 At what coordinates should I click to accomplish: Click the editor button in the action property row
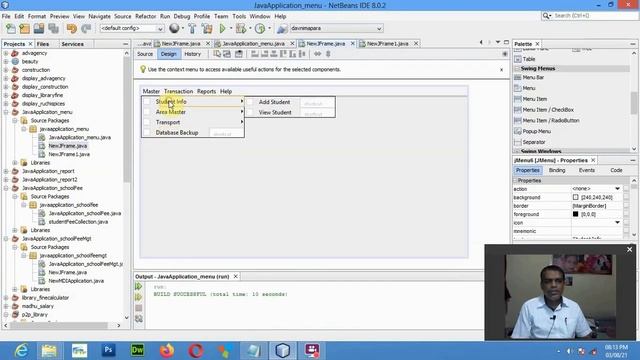coord(627,189)
